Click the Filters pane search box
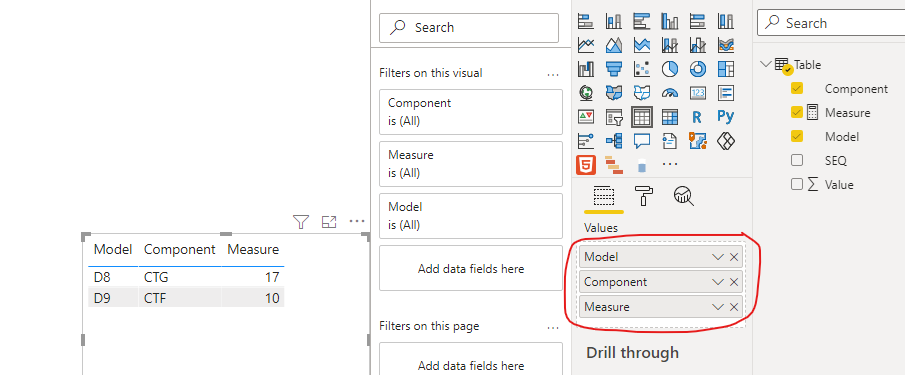Image resolution: width=905 pixels, height=375 pixels. [x=469, y=28]
